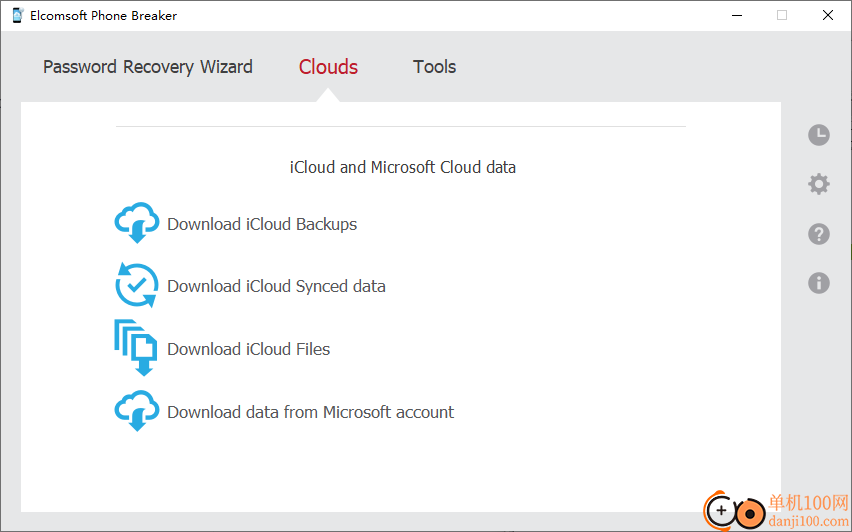Close the Elcomsoft Phone Breaker window

pyautogui.click(x=828, y=15)
